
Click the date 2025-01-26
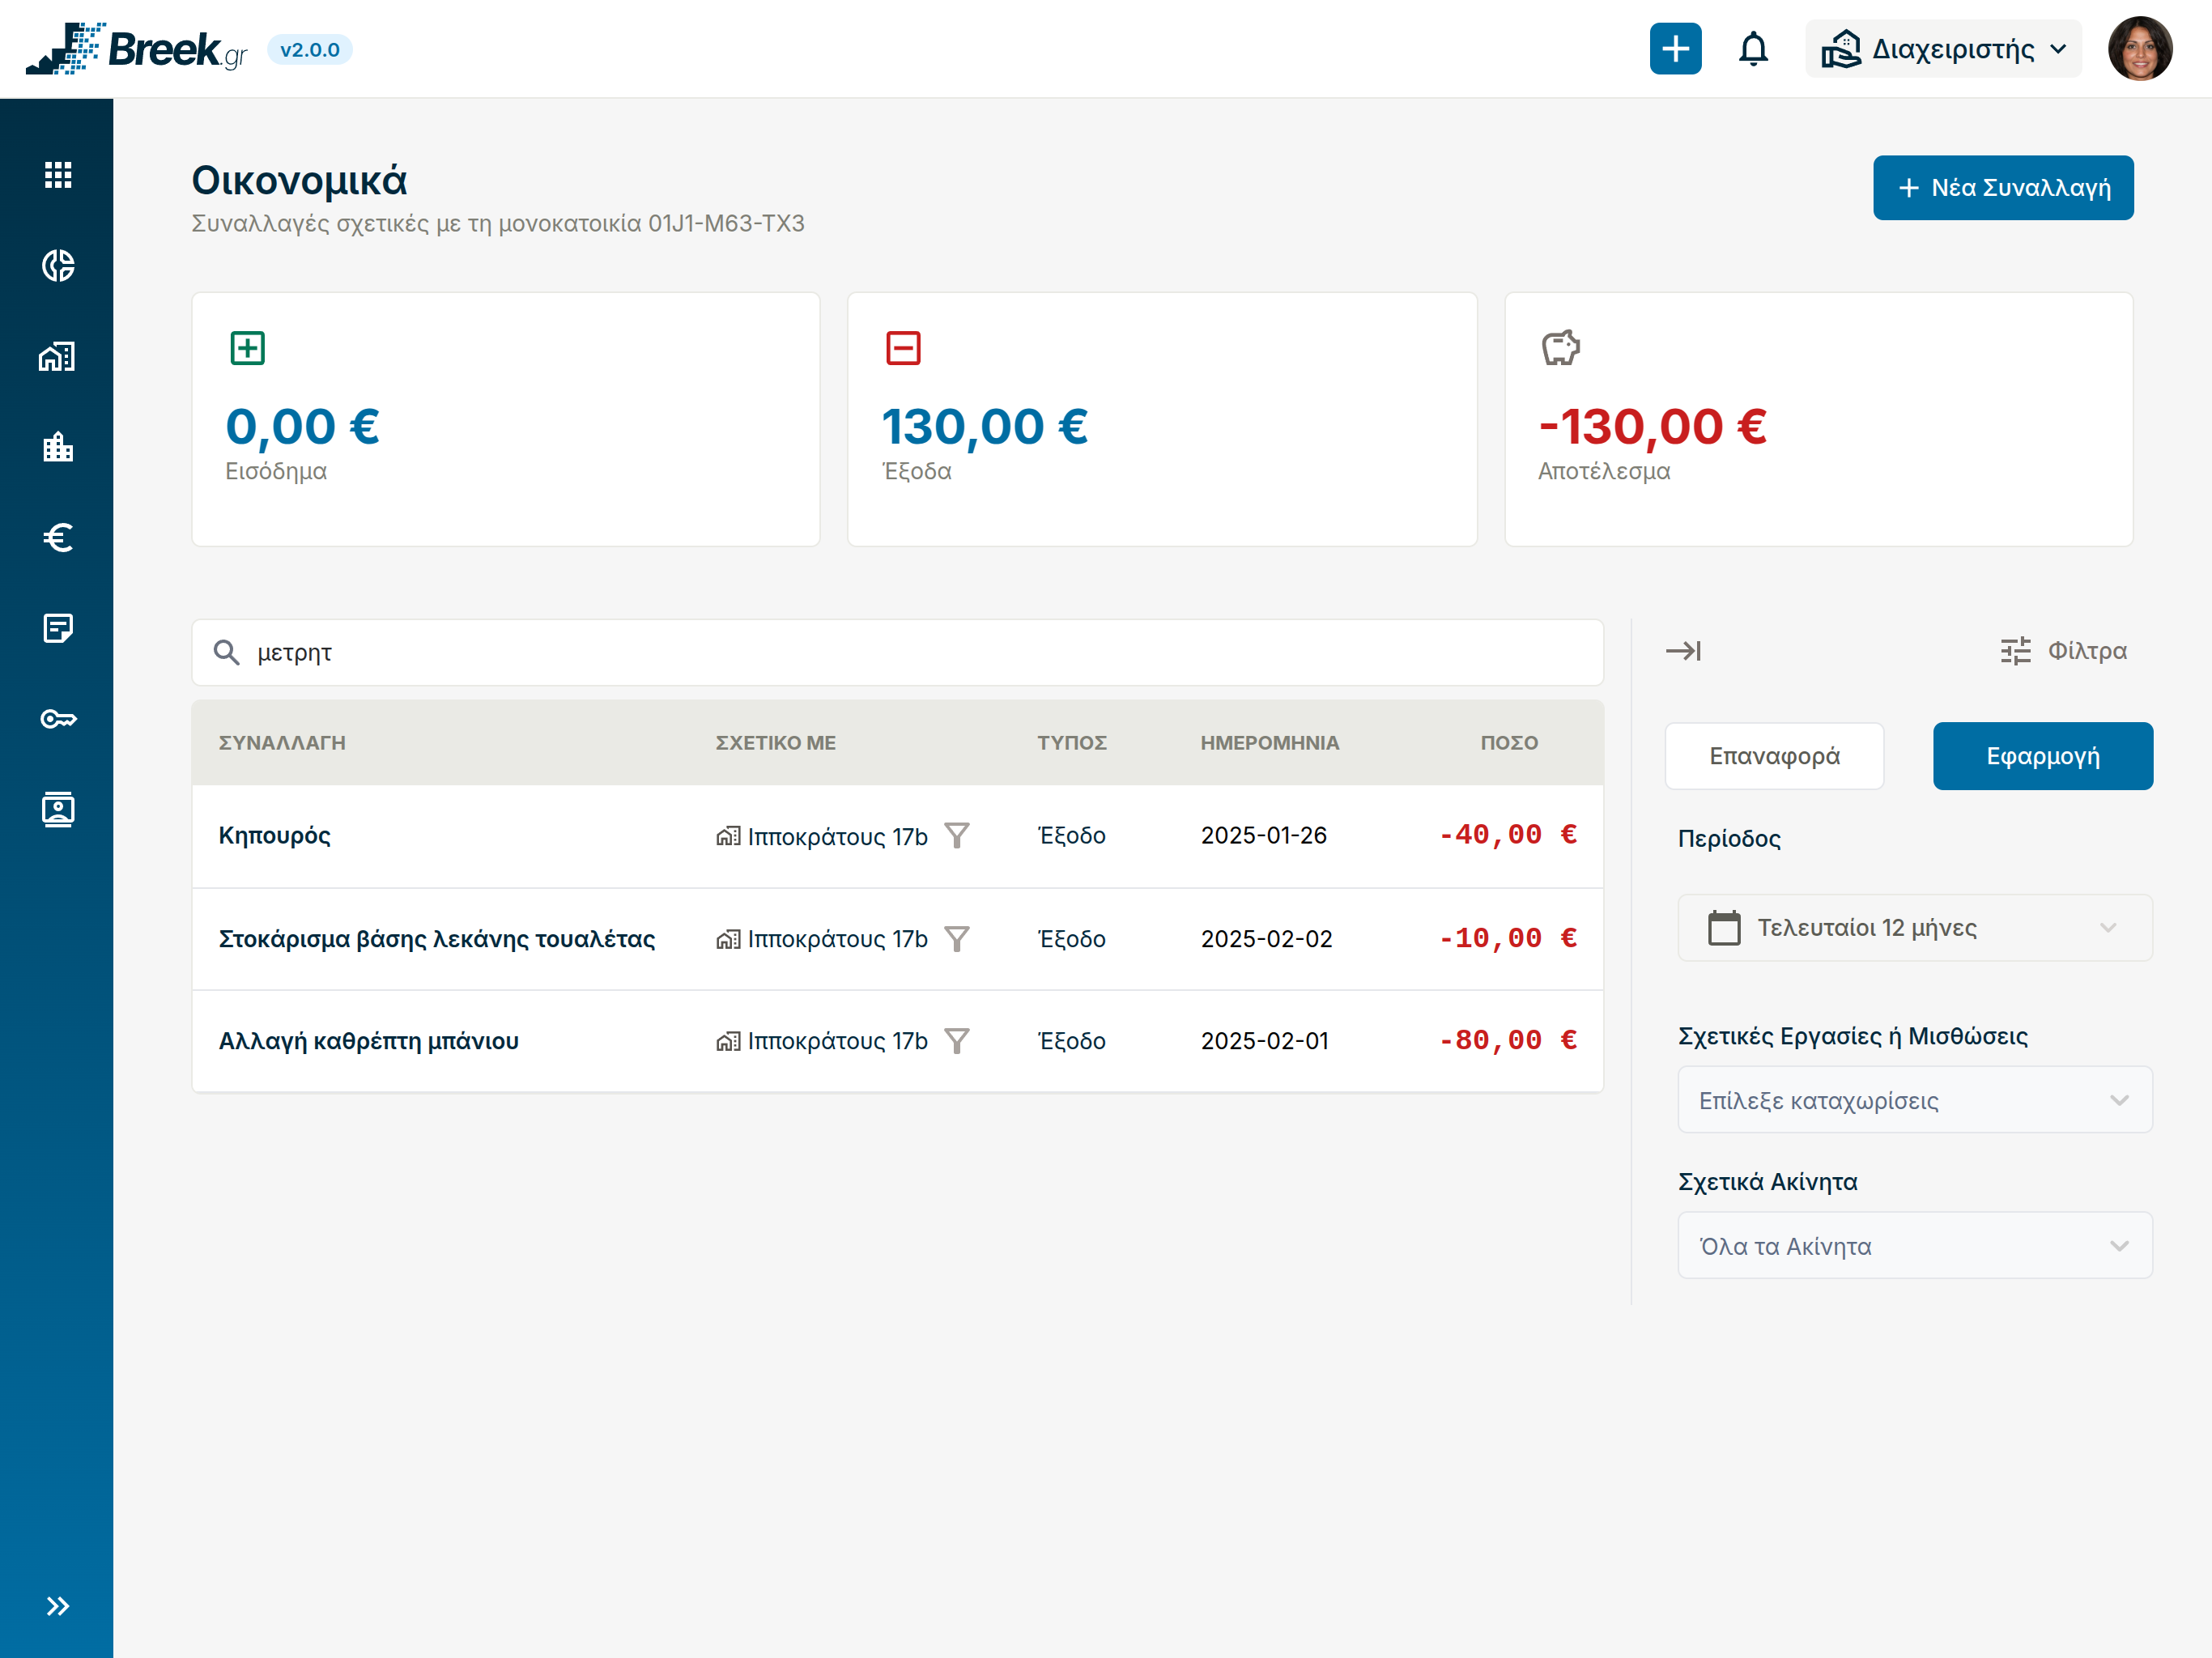click(x=1264, y=836)
